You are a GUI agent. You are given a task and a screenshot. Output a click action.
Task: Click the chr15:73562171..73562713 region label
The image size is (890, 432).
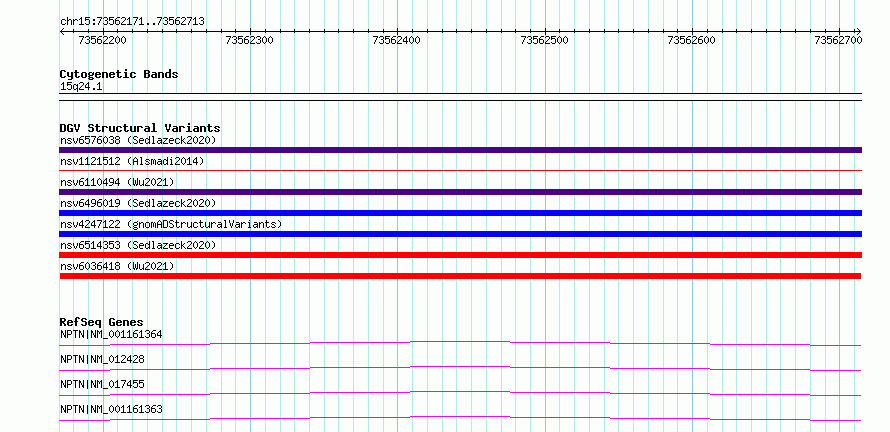coord(132,22)
